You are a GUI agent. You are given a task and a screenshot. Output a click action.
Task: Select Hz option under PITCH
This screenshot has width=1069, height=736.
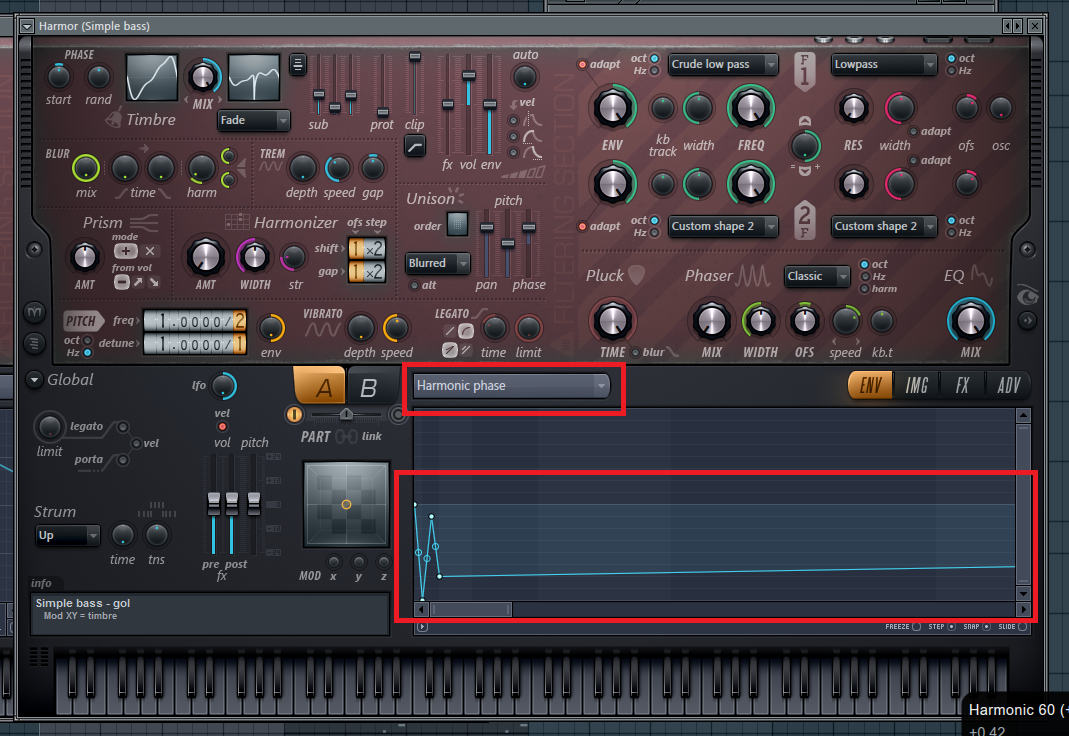(x=87, y=352)
